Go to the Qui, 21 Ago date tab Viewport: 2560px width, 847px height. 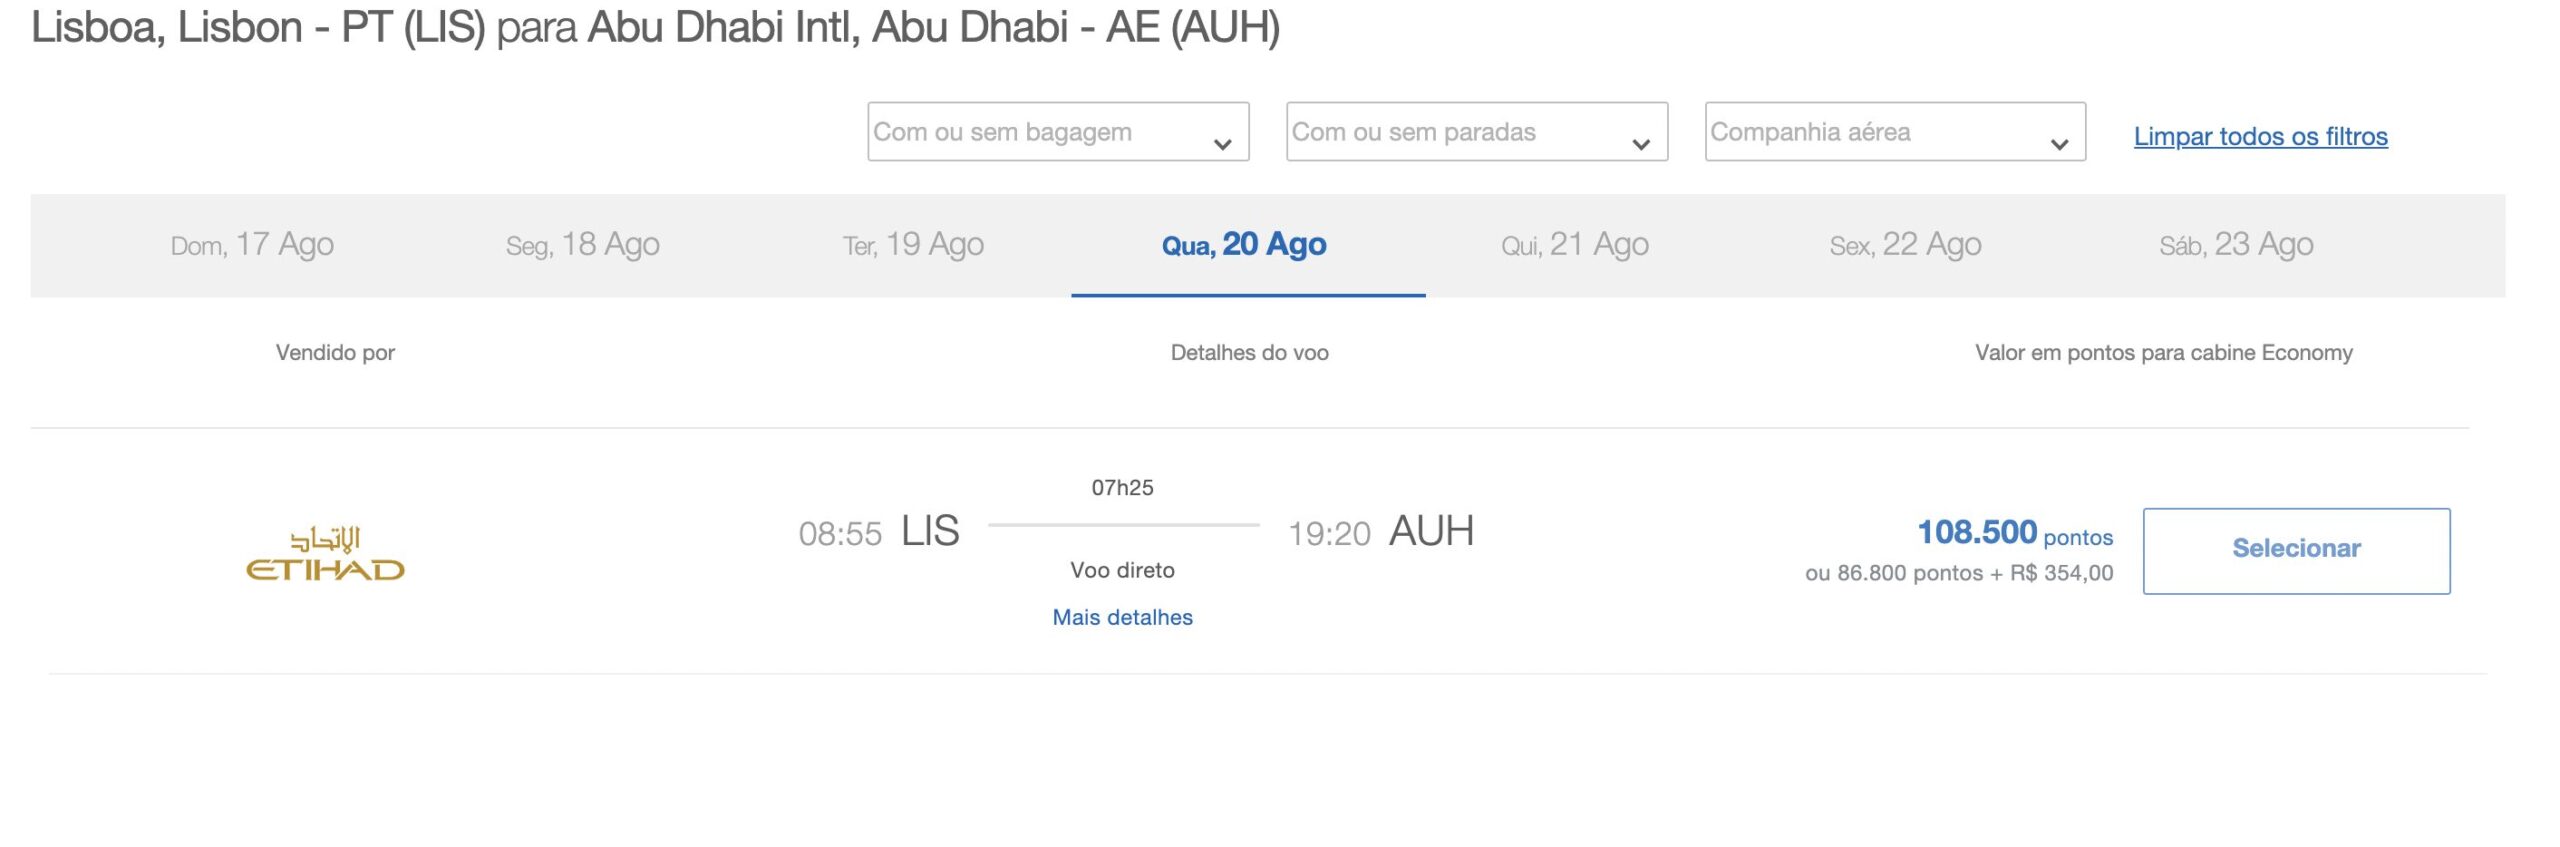1575,245
